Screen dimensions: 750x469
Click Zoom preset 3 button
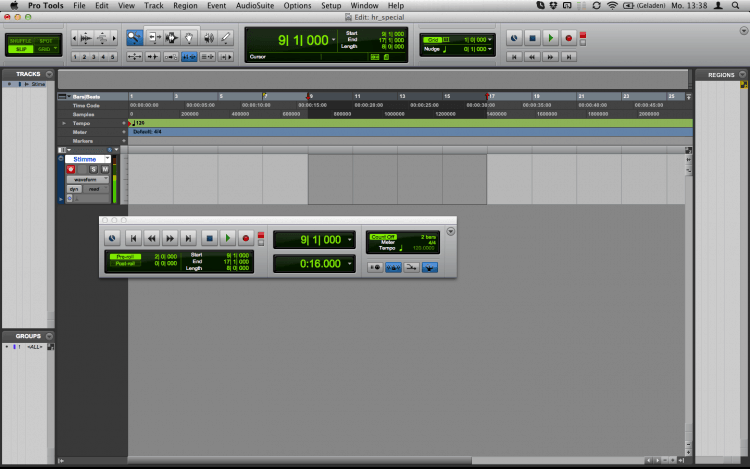coord(94,56)
